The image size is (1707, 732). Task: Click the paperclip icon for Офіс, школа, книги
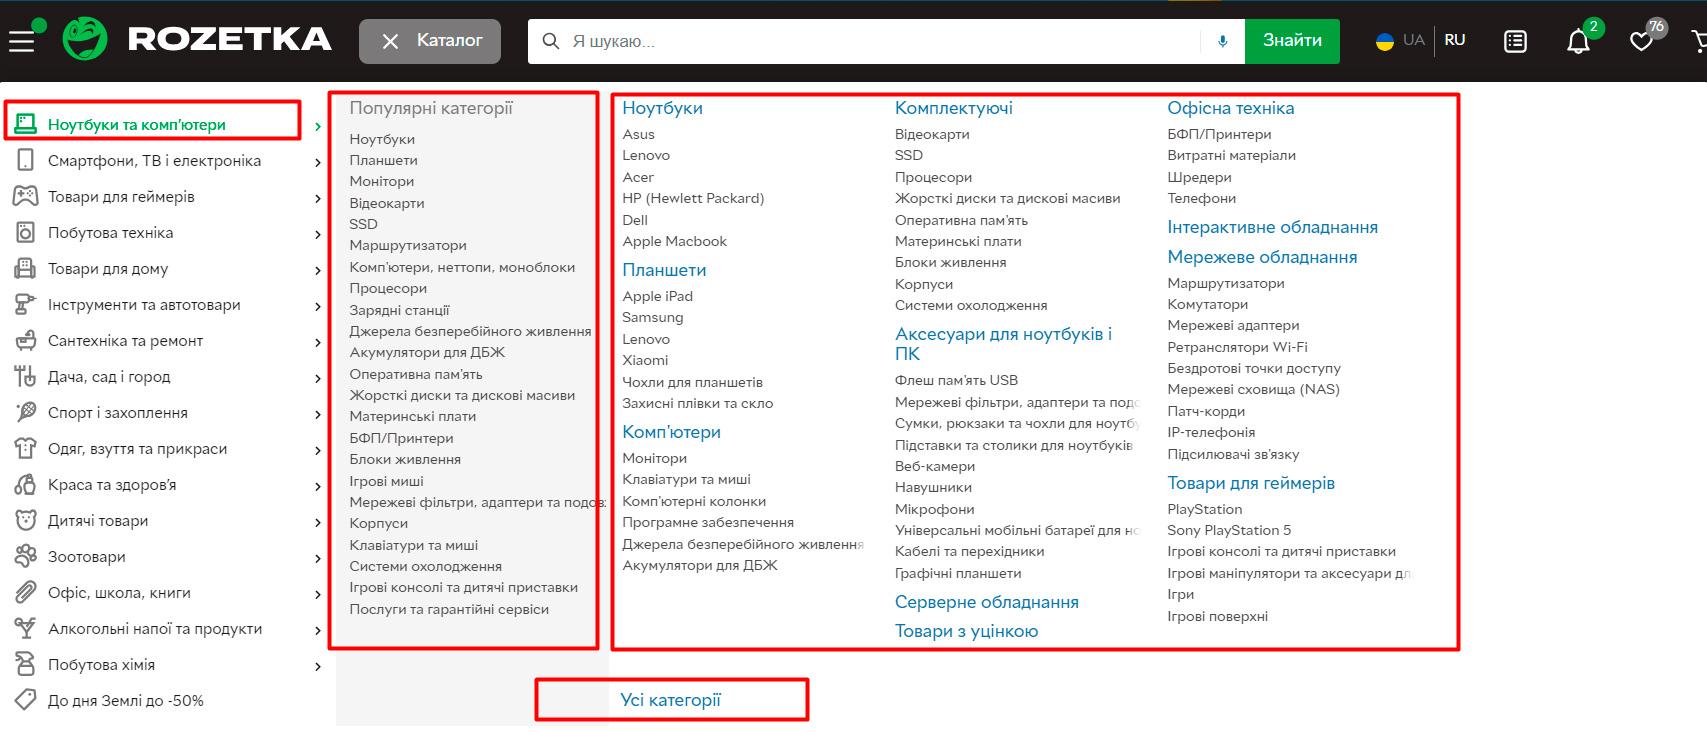pos(26,593)
